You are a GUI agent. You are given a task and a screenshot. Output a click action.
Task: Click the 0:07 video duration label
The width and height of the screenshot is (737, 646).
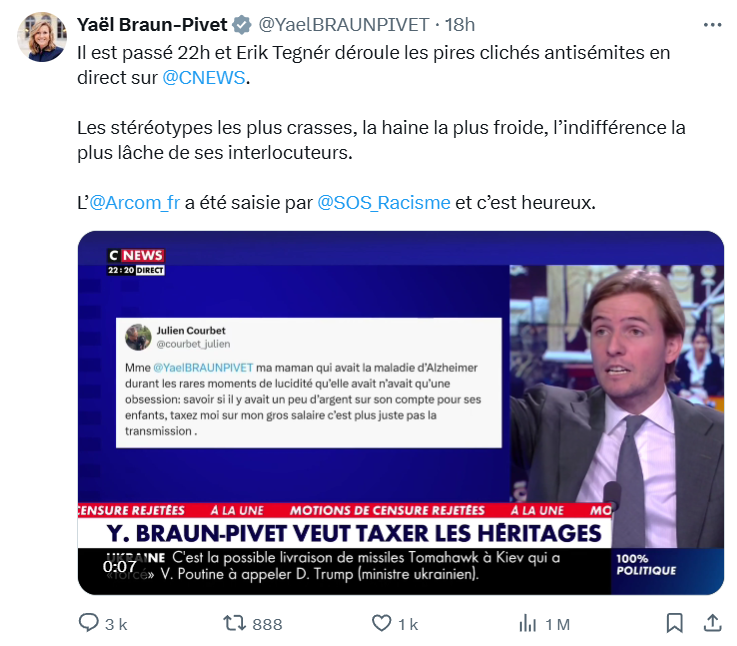point(119,566)
